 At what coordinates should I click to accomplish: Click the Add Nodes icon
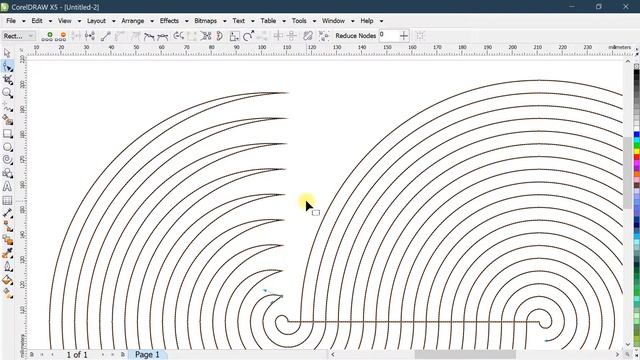pyautogui.click(x=47, y=36)
